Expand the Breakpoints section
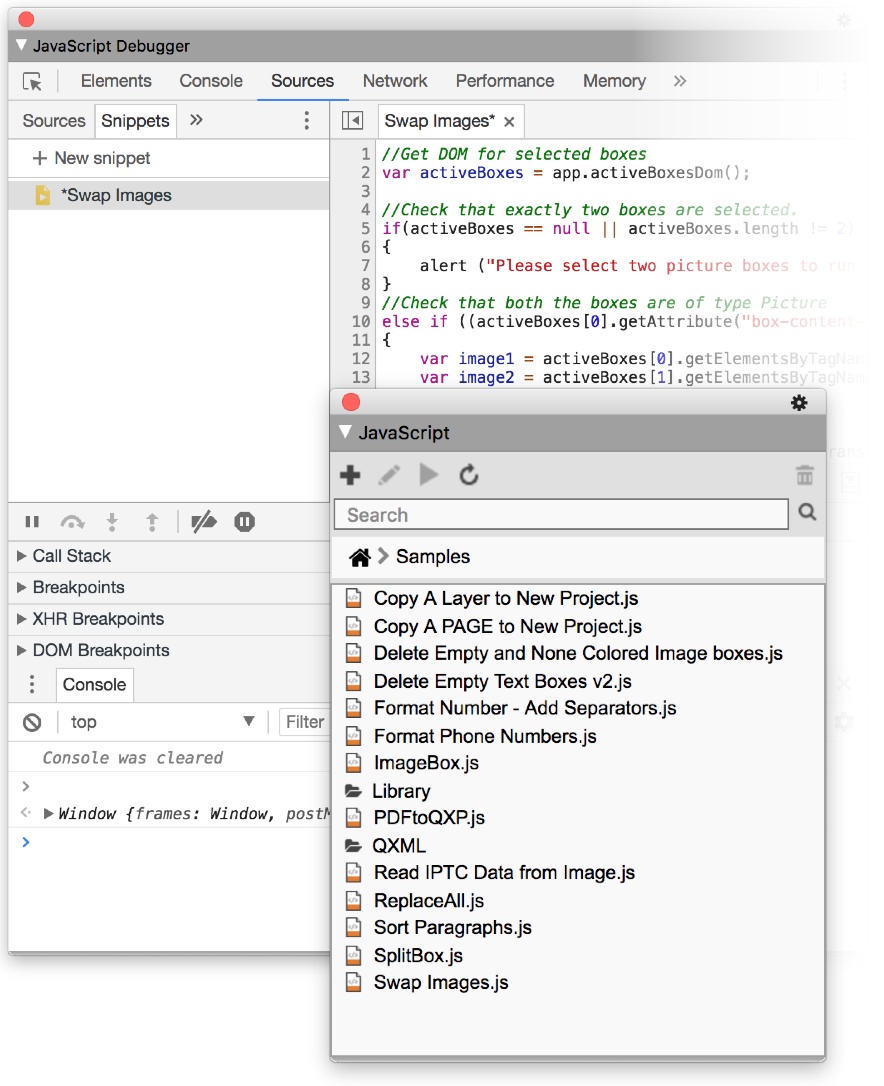Viewport: 884px width, 1086px height. click(x=168, y=587)
